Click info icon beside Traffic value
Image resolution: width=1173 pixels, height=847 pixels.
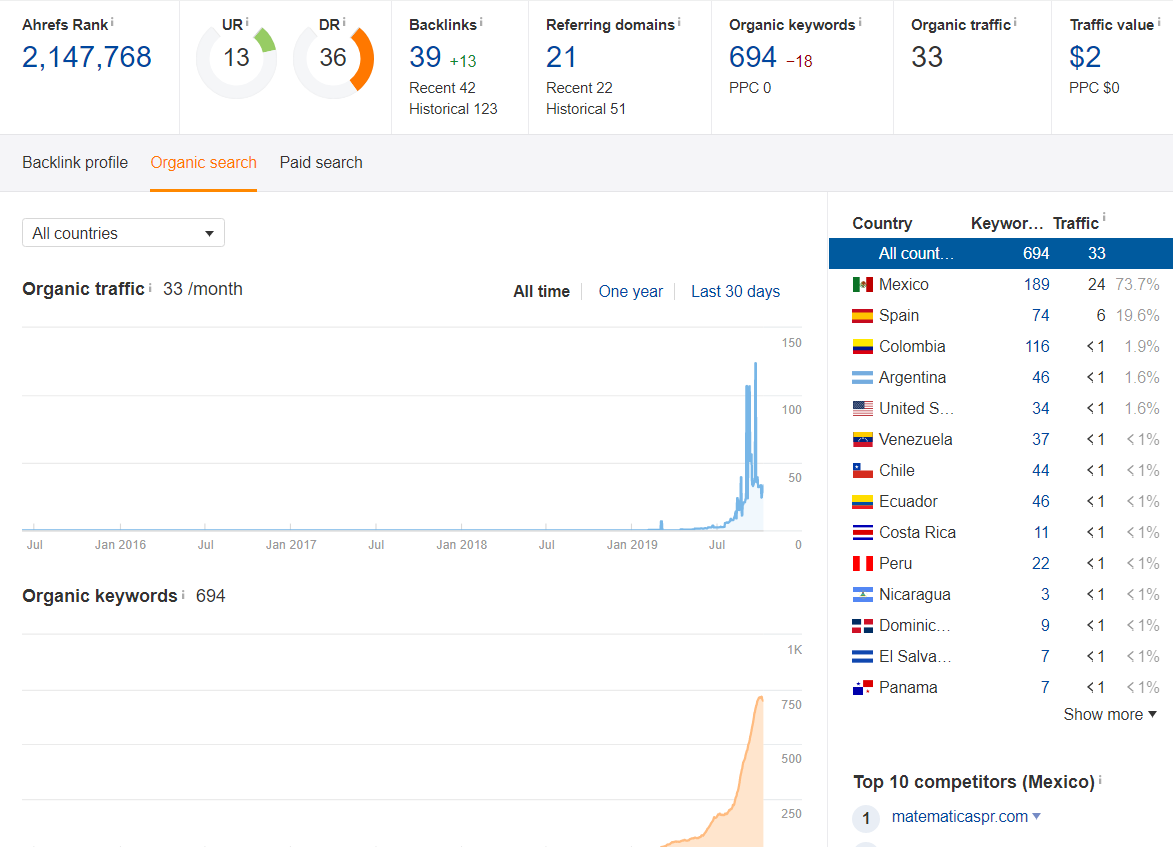pyautogui.click(x=1159, y=22)
